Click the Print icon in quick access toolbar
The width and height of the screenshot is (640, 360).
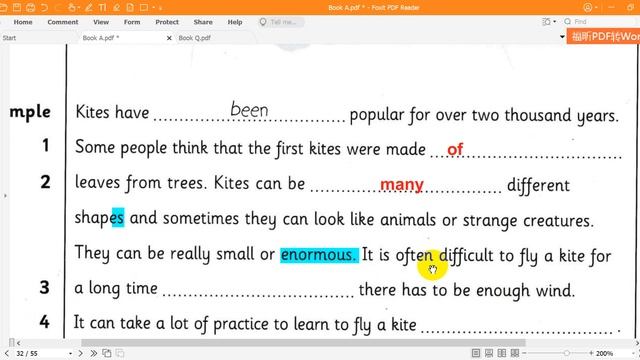(31, 7)
